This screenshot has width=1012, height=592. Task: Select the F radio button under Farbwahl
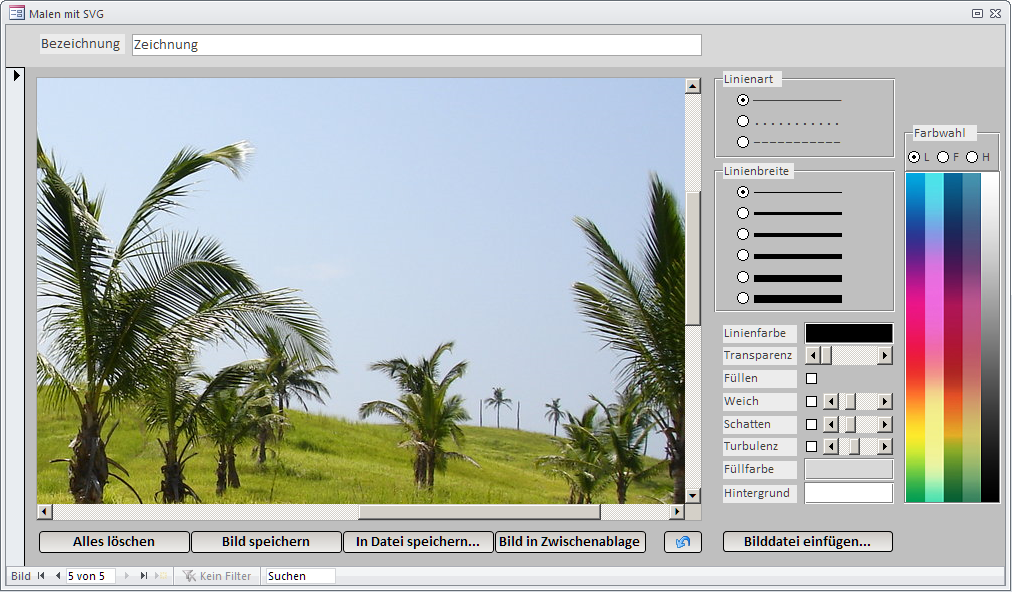pos(943,157)
